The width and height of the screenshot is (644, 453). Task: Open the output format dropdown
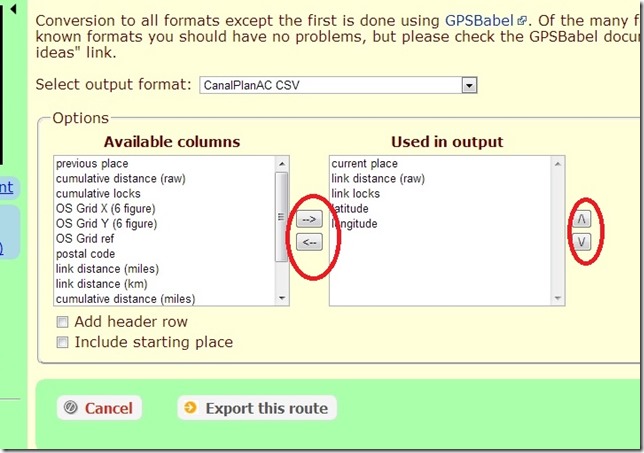pos(338,85)
